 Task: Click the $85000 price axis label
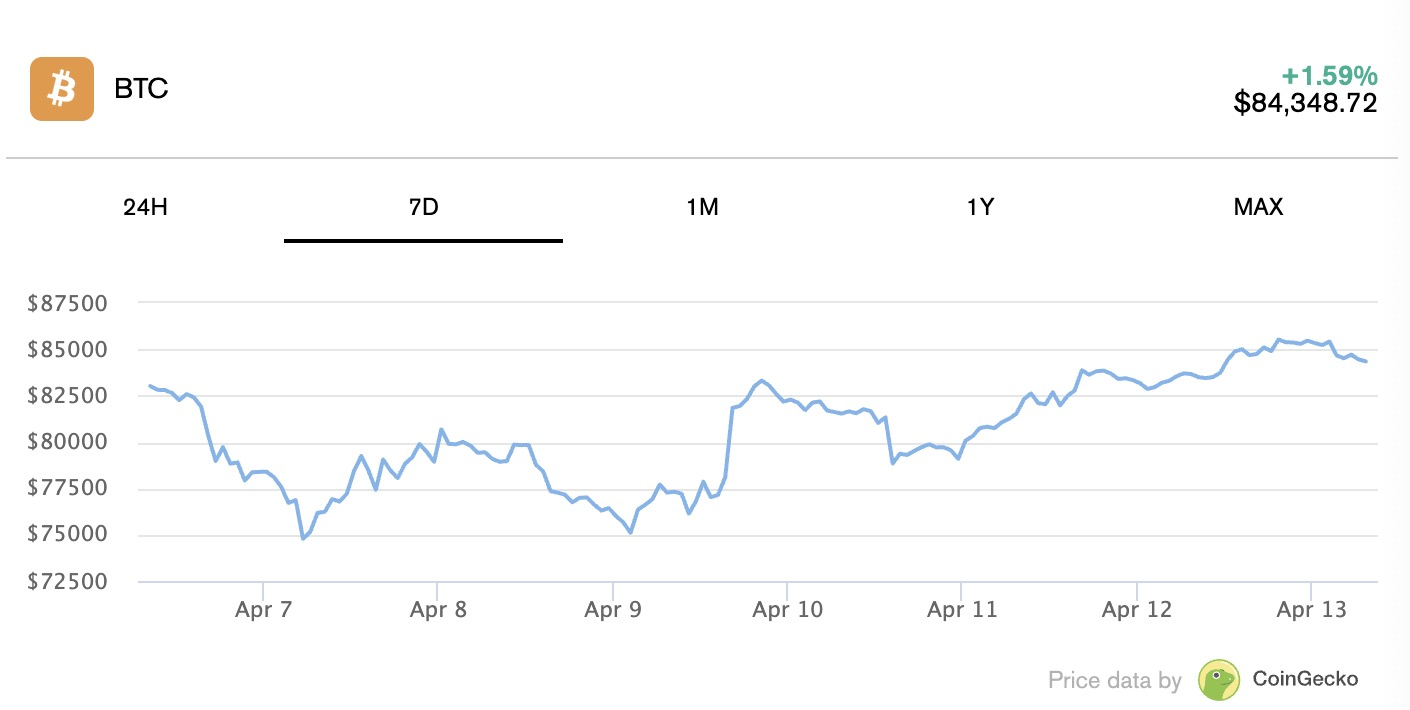click(68, 350)
